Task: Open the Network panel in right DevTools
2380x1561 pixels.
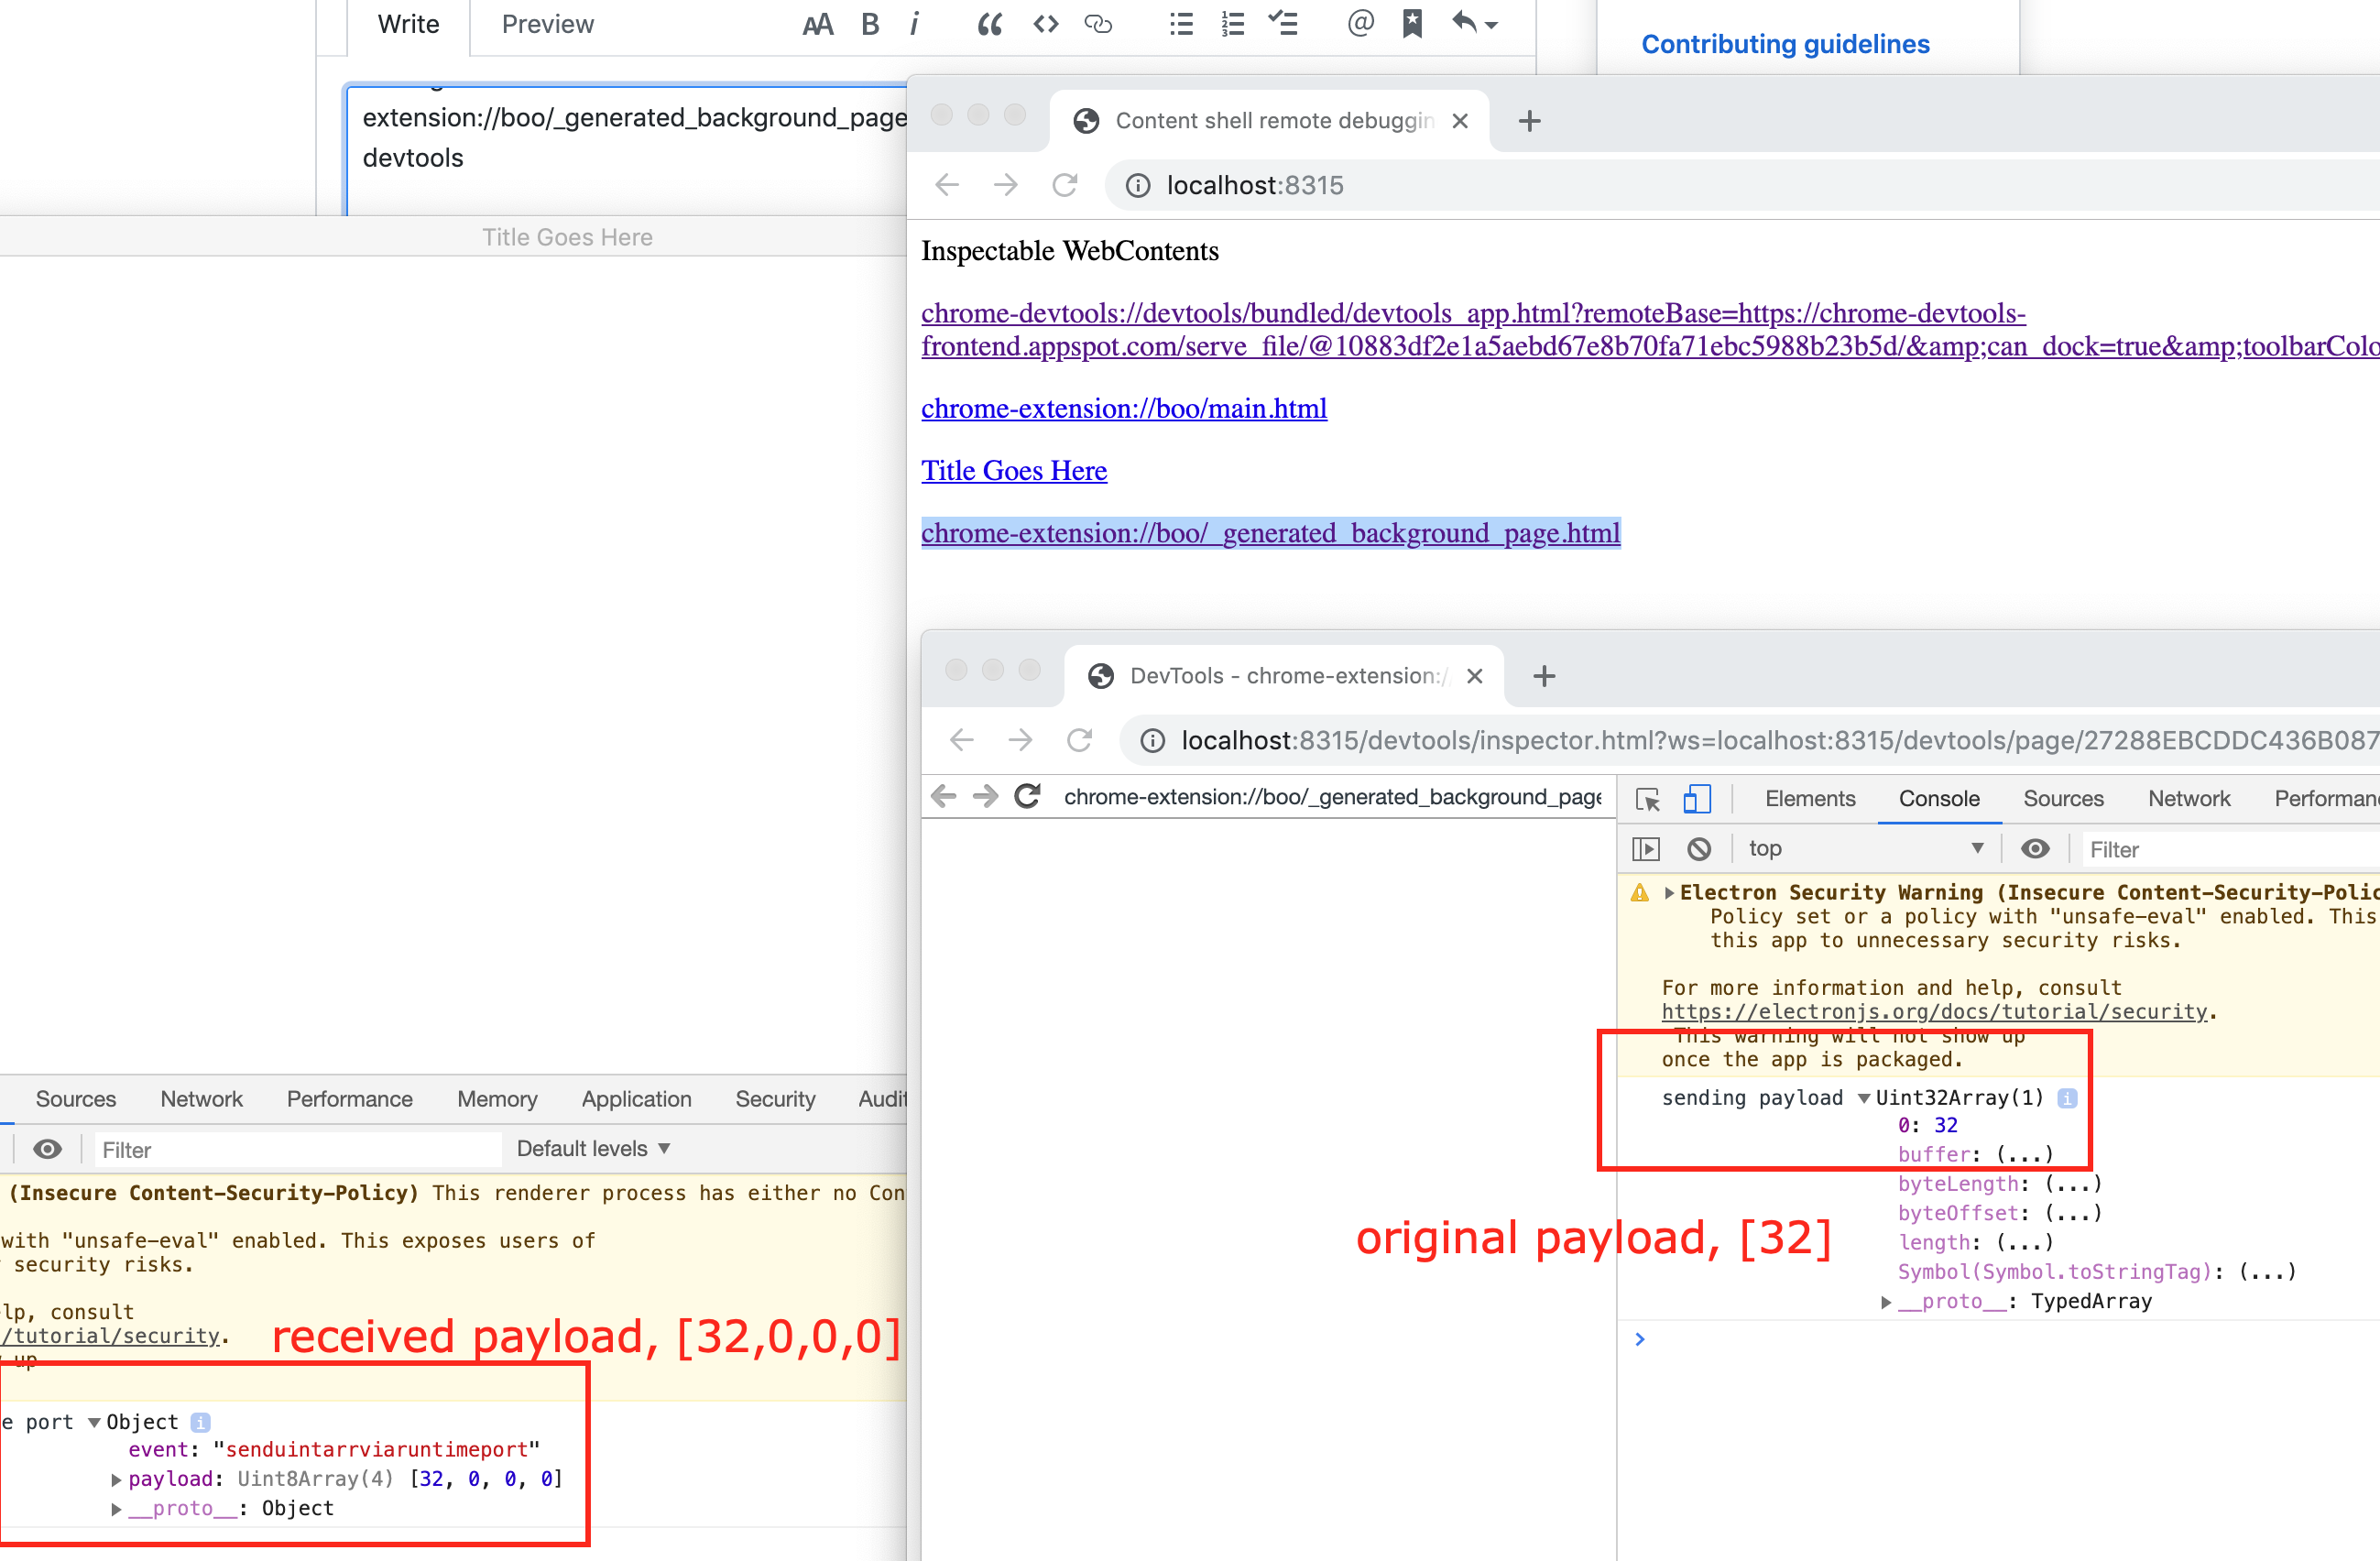Action: point(2188,798)
